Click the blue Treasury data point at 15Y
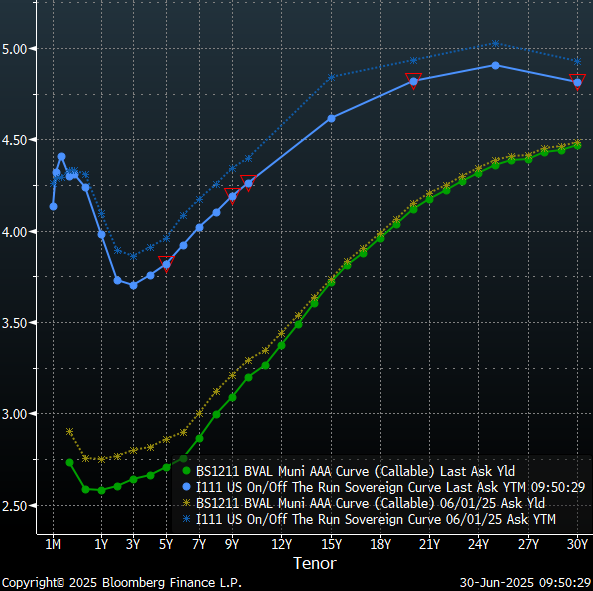This screenshot has height=591, width=593. click(331, 118)
